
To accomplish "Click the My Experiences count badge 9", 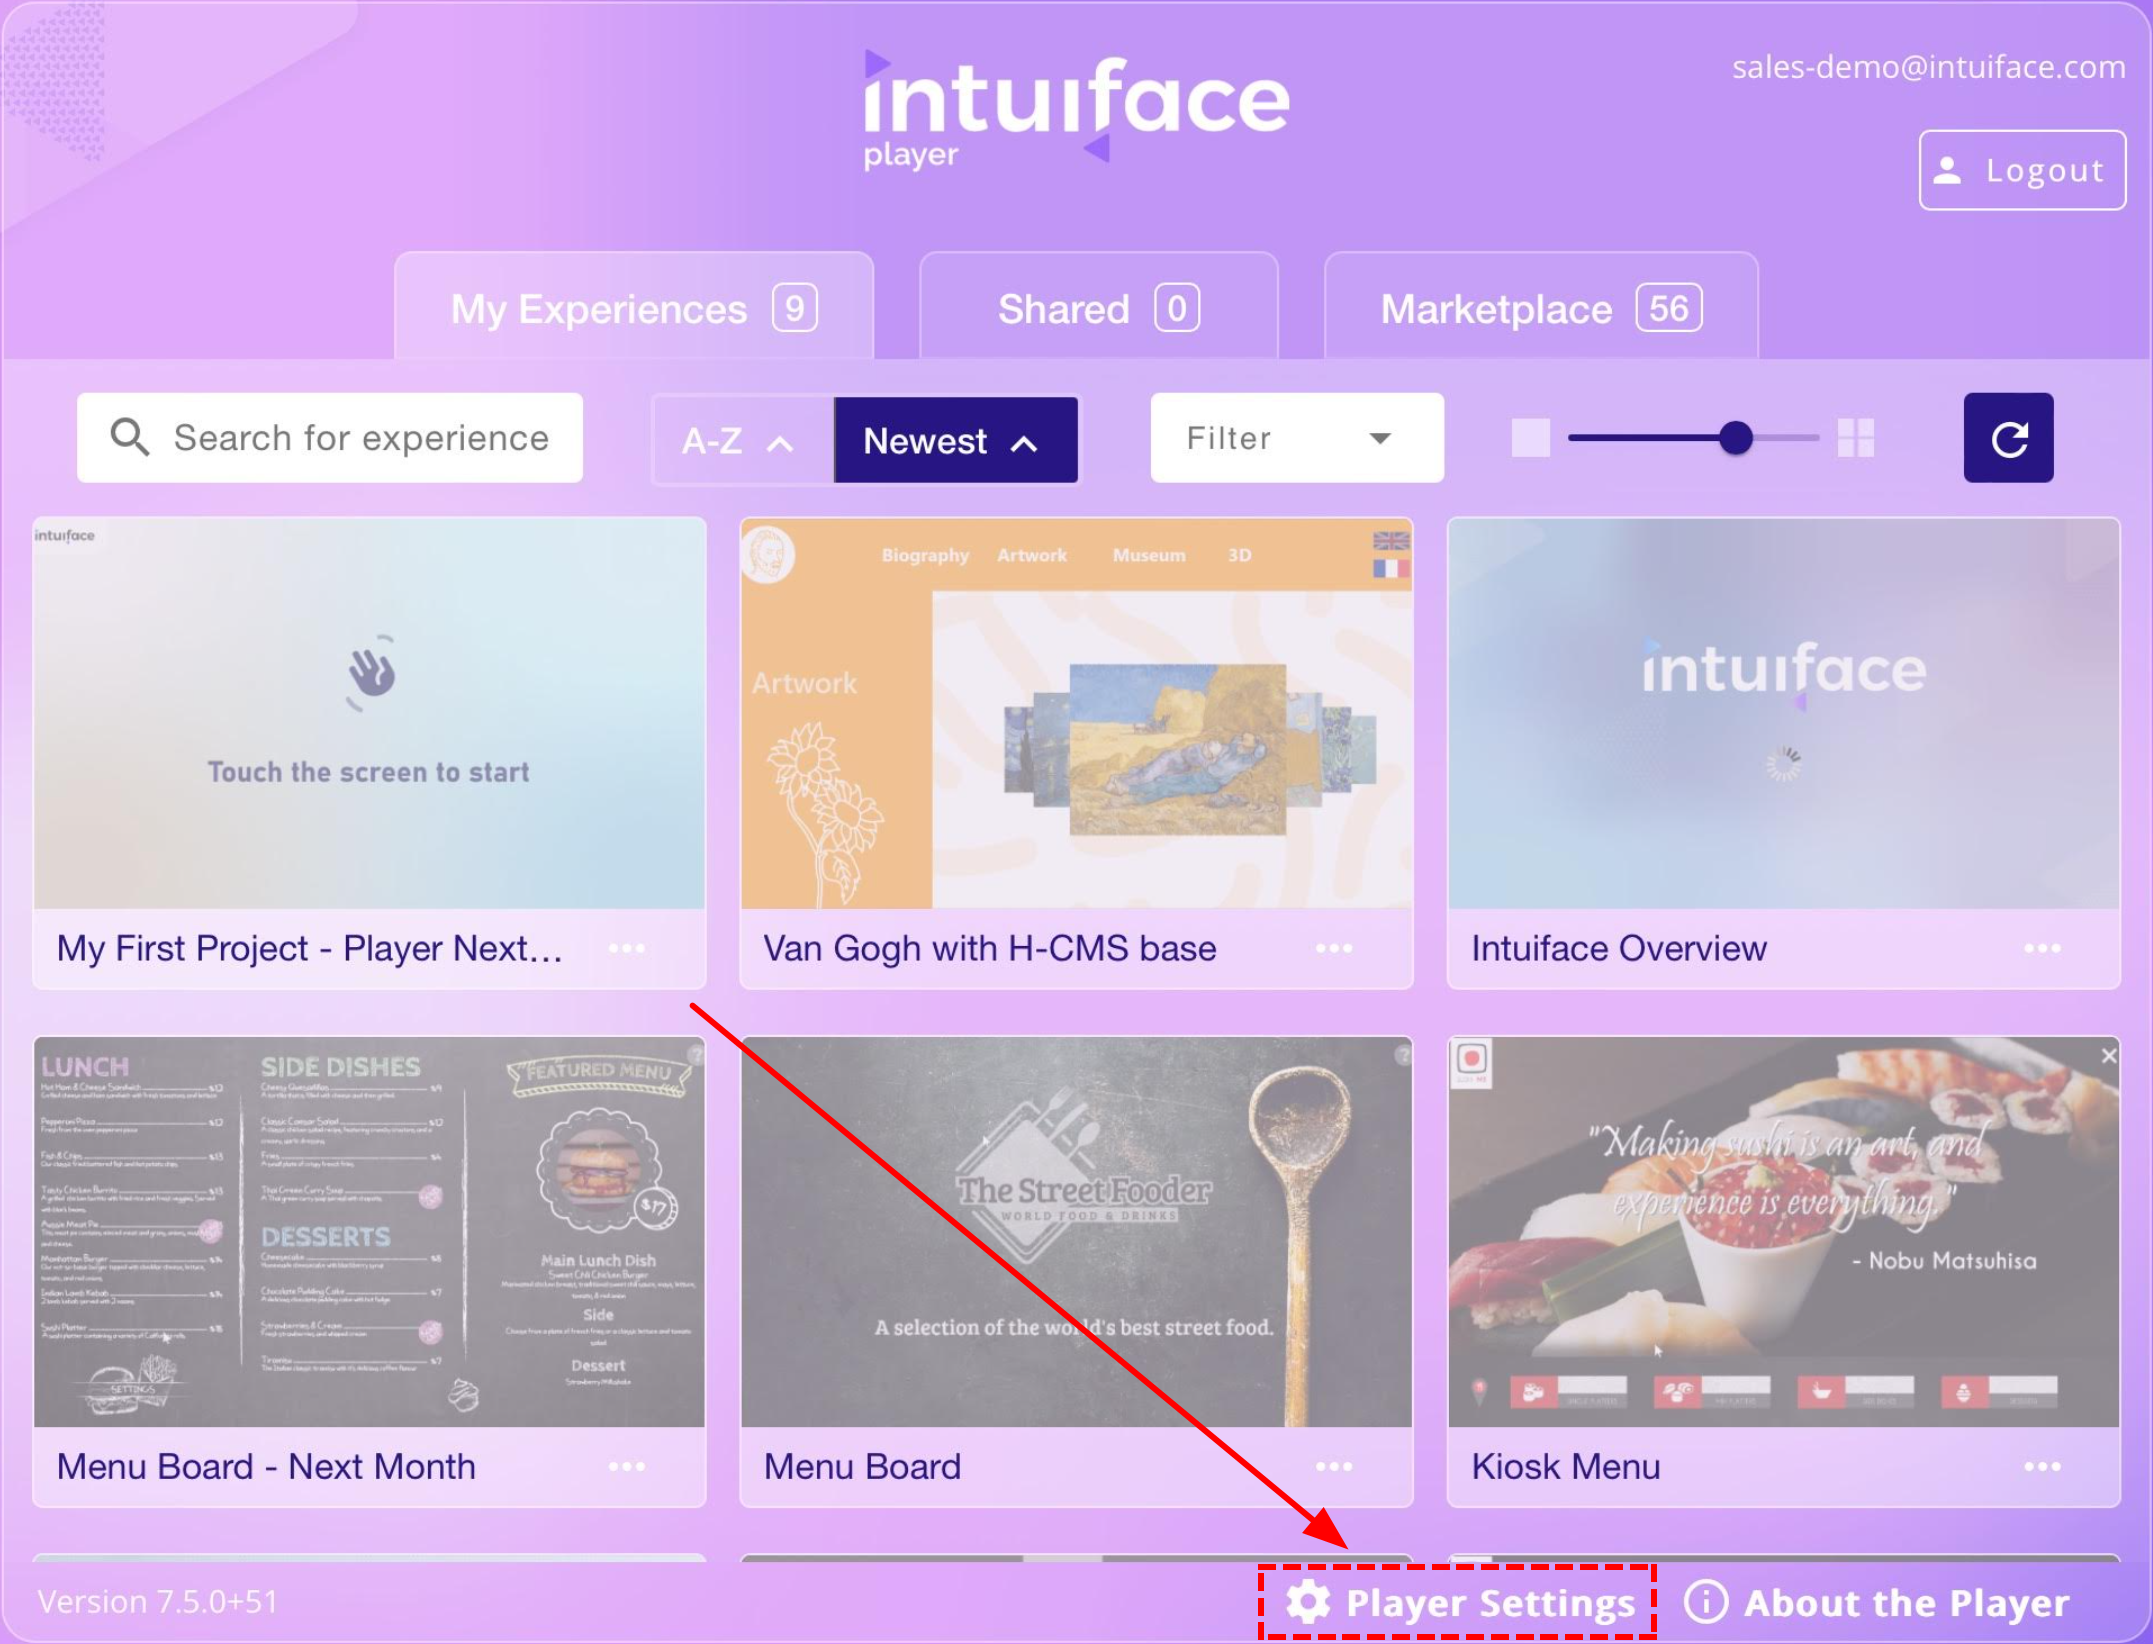I will point(794,308).
